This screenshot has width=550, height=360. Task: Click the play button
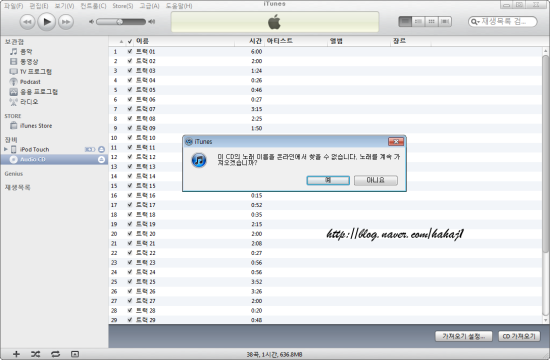(46, 22)
